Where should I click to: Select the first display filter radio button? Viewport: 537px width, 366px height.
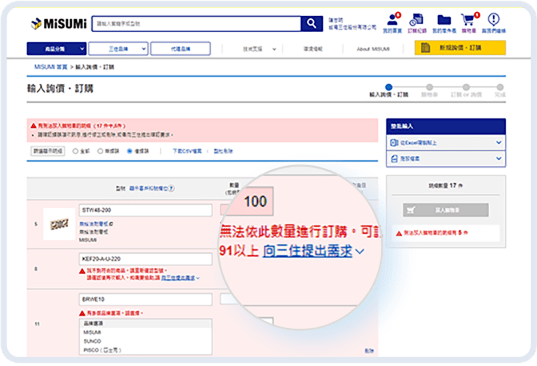click(x=75, y=151)
